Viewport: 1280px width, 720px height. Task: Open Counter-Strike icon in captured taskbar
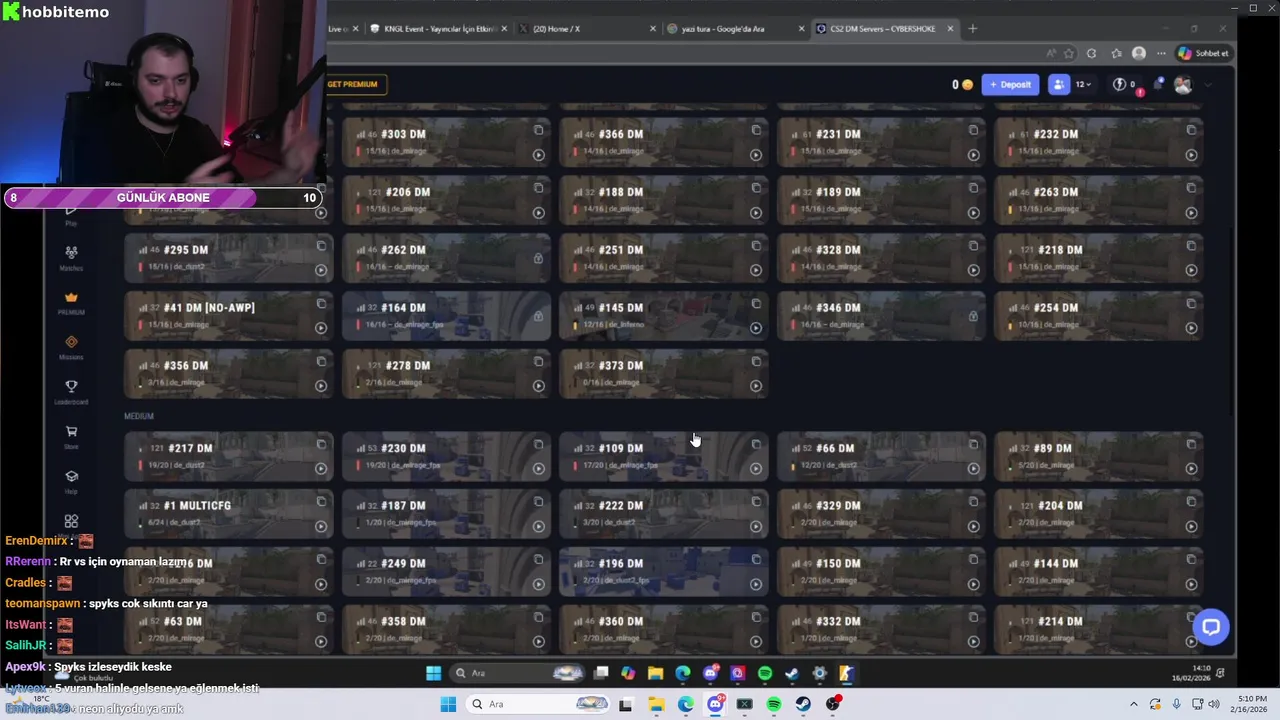[x=846, y=673]
